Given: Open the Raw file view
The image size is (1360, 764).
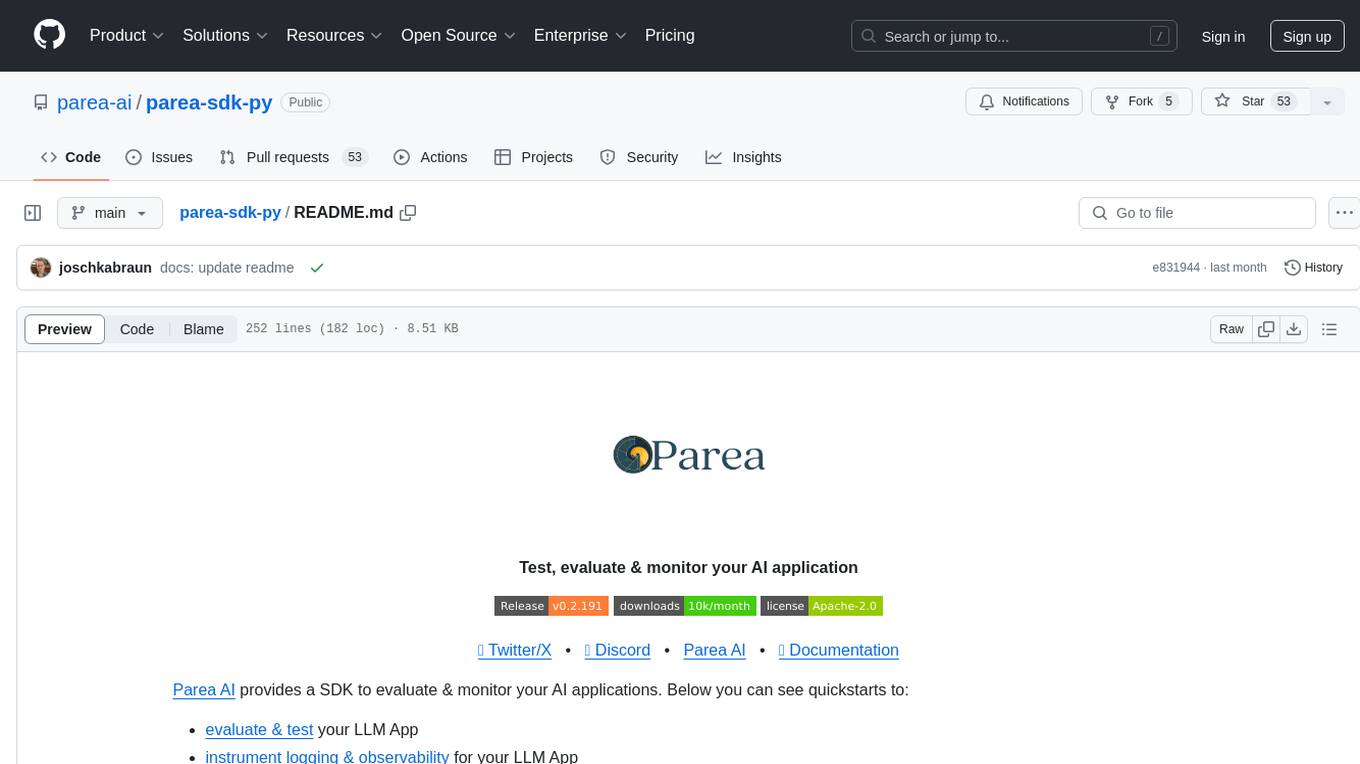Looking at the screenshot, I should pyautogui.click(x=1231, y=329).
